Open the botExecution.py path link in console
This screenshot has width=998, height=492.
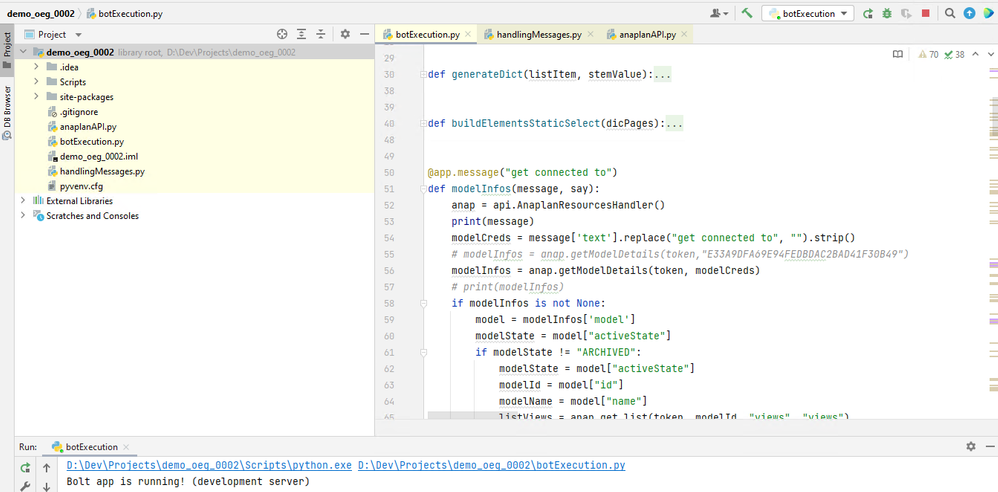coord(491,465)
